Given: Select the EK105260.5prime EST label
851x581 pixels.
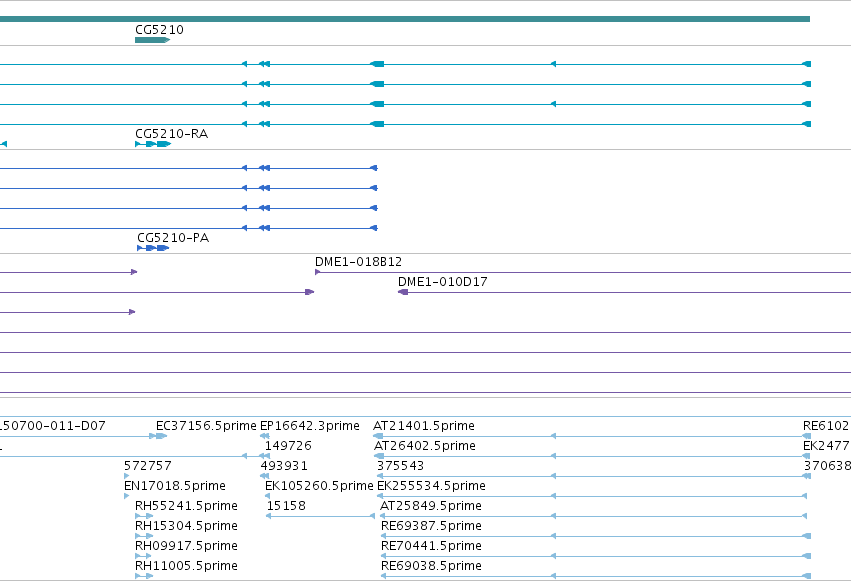Looking at the screenshot, I should pyautogui.click(x=319, y=486).
